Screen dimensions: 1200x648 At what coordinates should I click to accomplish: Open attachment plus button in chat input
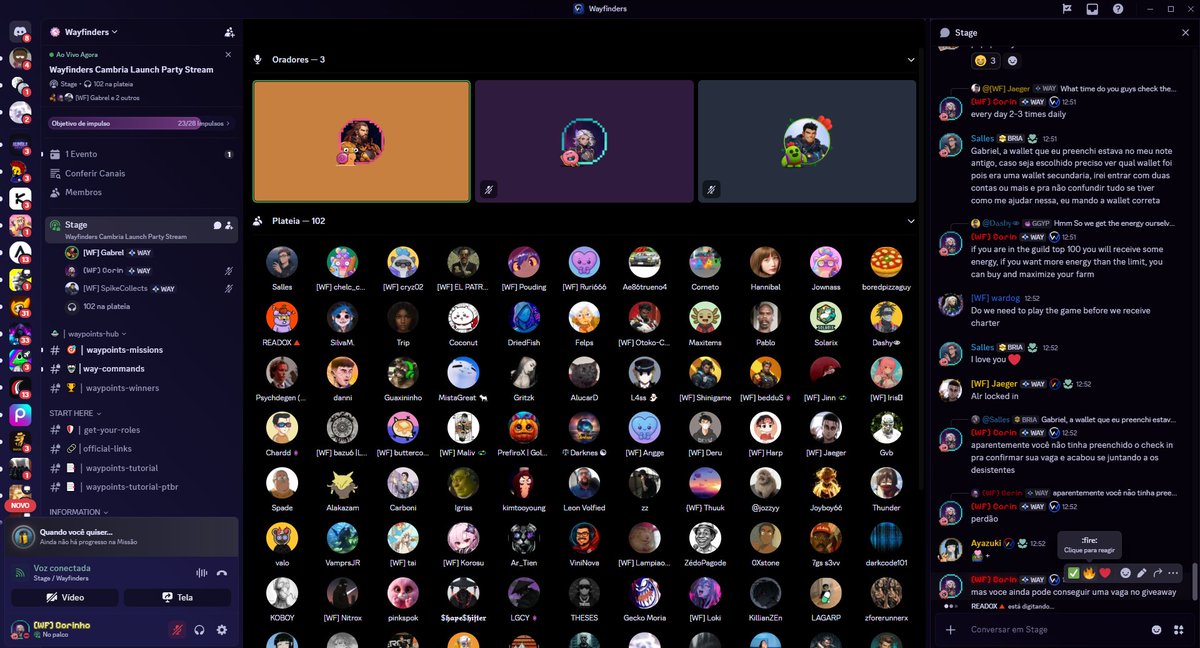pyautogui.click(x=950, y=630)
